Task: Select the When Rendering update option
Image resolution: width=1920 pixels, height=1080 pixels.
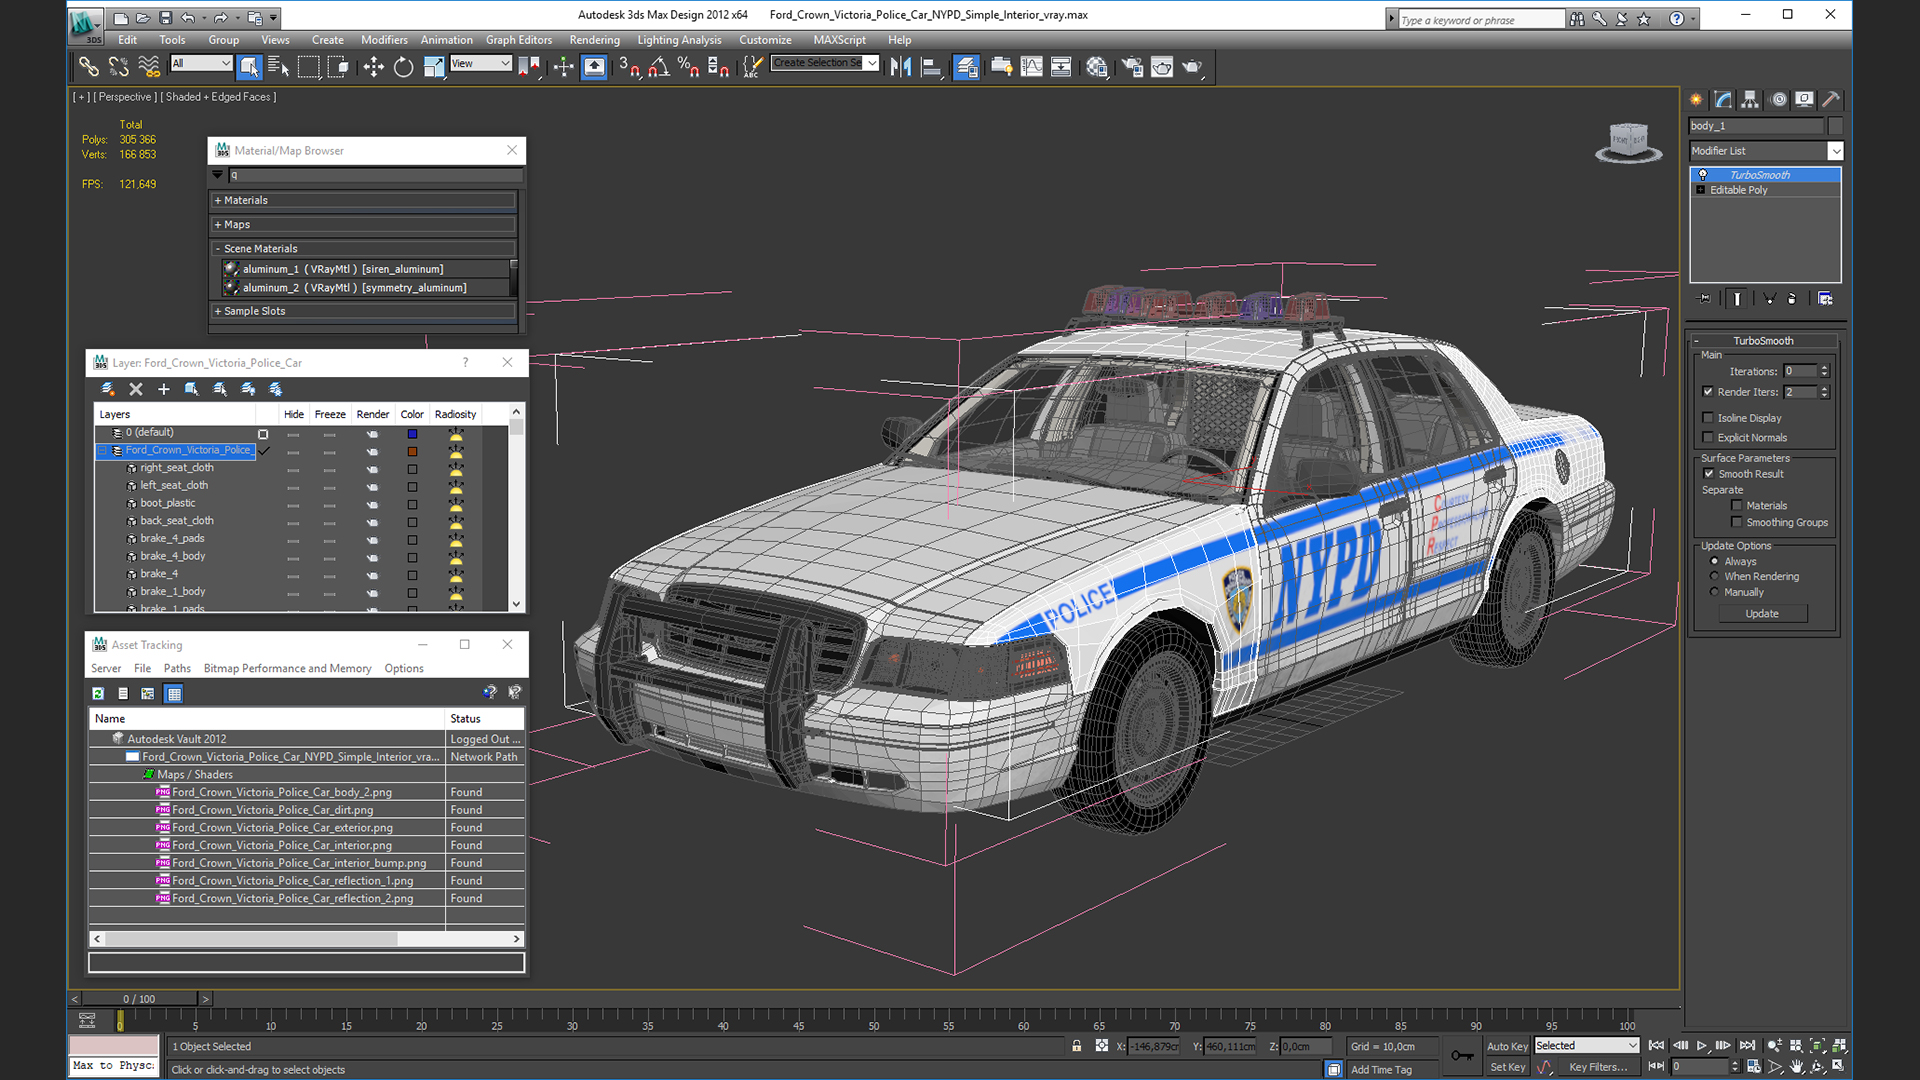Action: click(1715, 577)
